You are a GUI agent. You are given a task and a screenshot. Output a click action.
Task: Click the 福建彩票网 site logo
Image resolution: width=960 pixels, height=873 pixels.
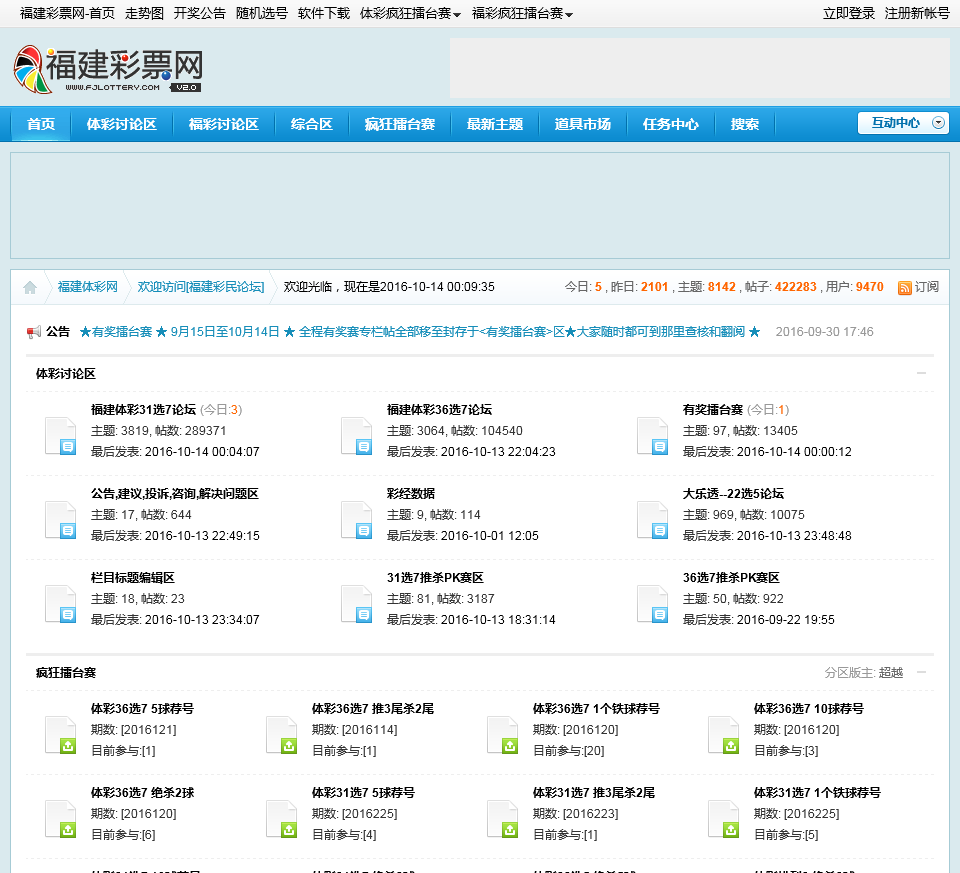click(x=109, y=70)
